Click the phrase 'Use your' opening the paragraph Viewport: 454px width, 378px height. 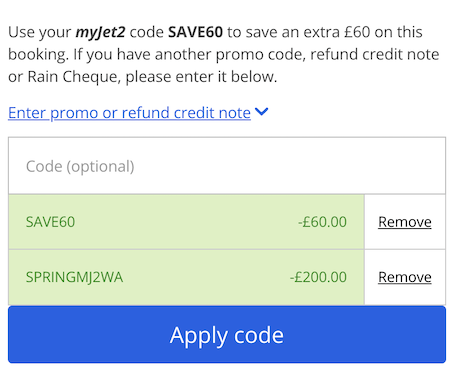39,33
